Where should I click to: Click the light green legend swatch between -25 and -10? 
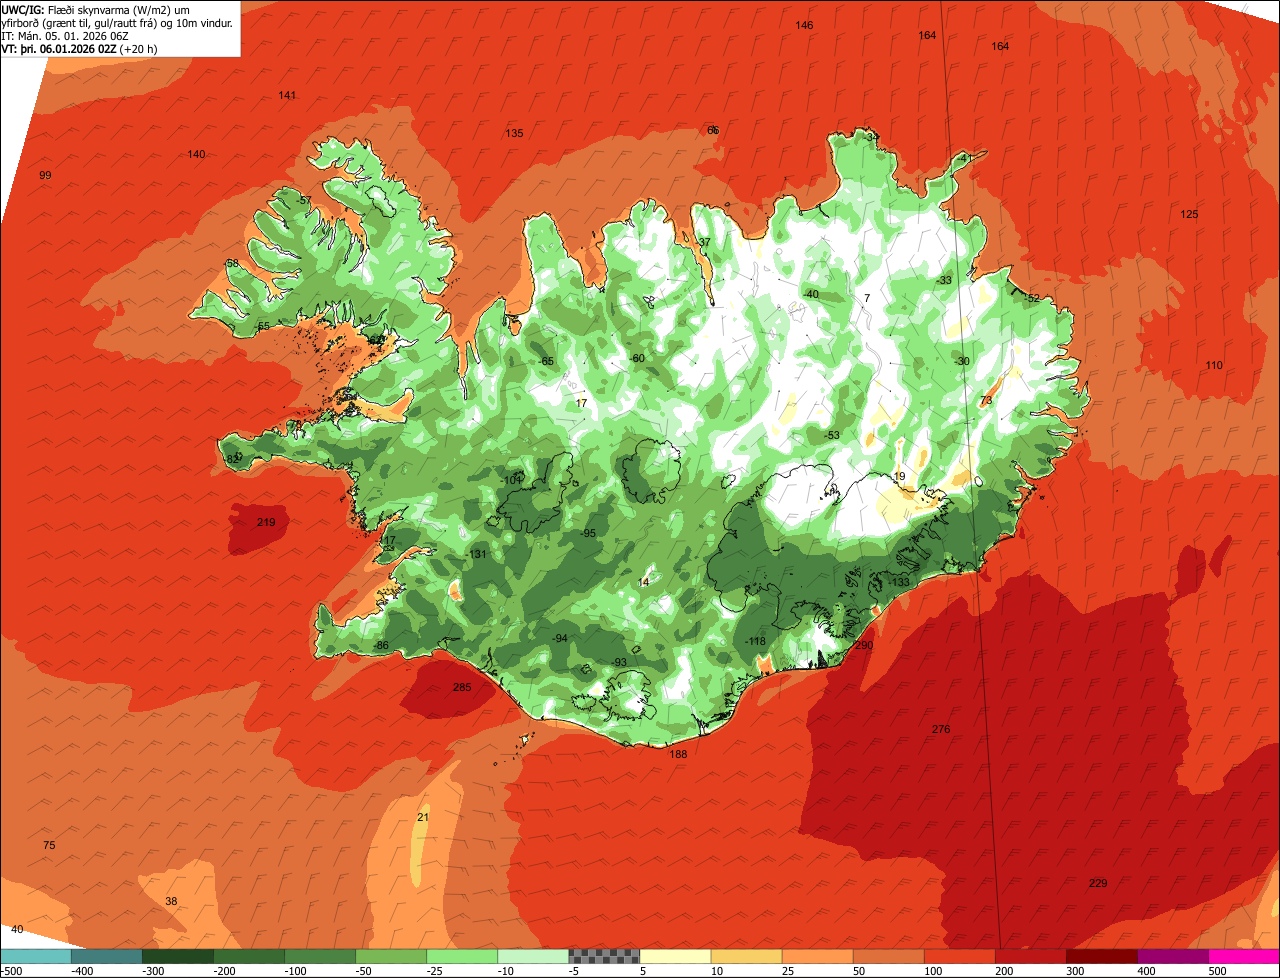[x=462, y=956]
